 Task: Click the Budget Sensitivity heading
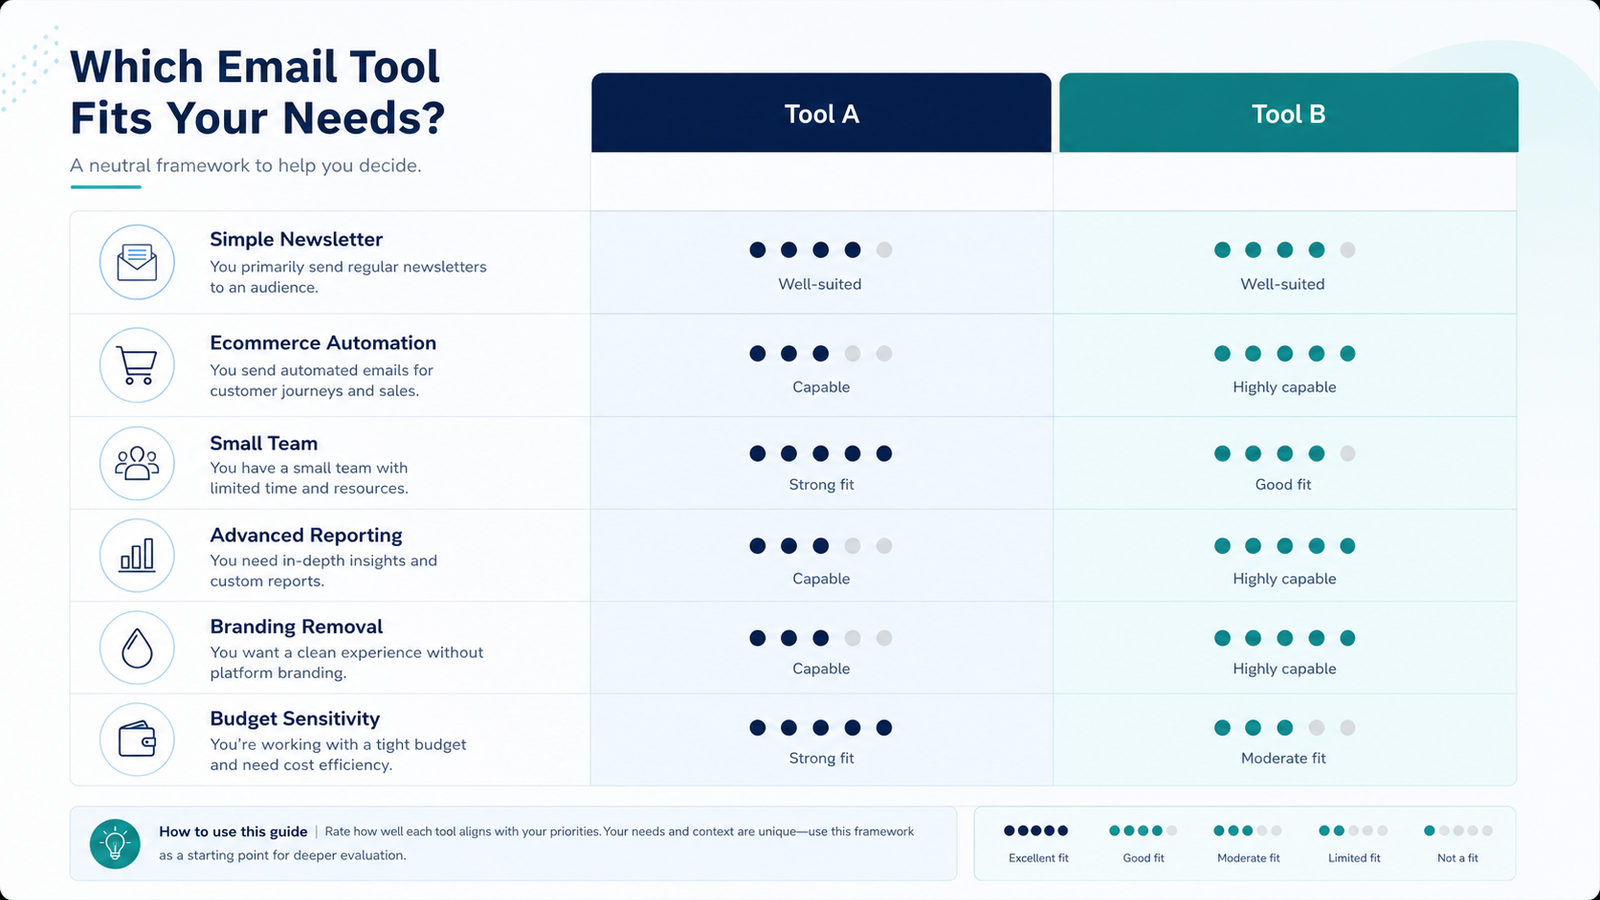[295, 719]
